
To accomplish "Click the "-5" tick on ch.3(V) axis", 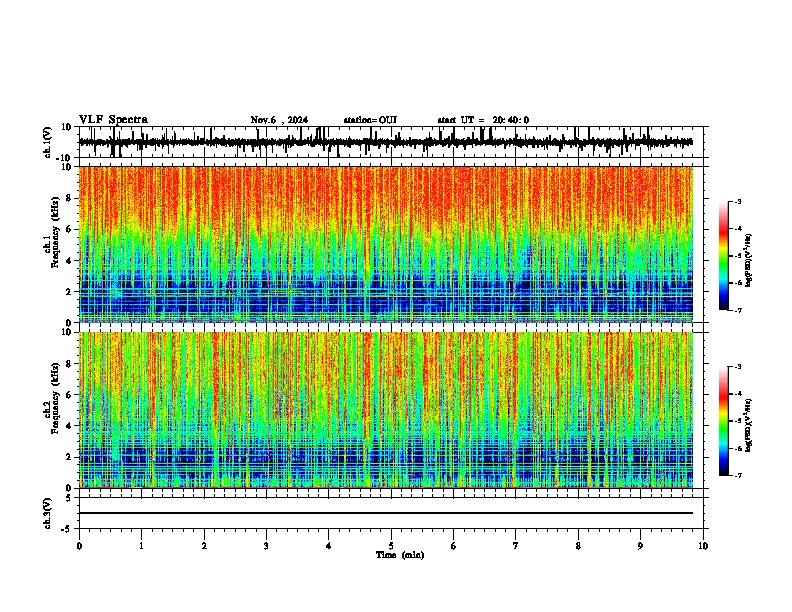I will point(68,529).
